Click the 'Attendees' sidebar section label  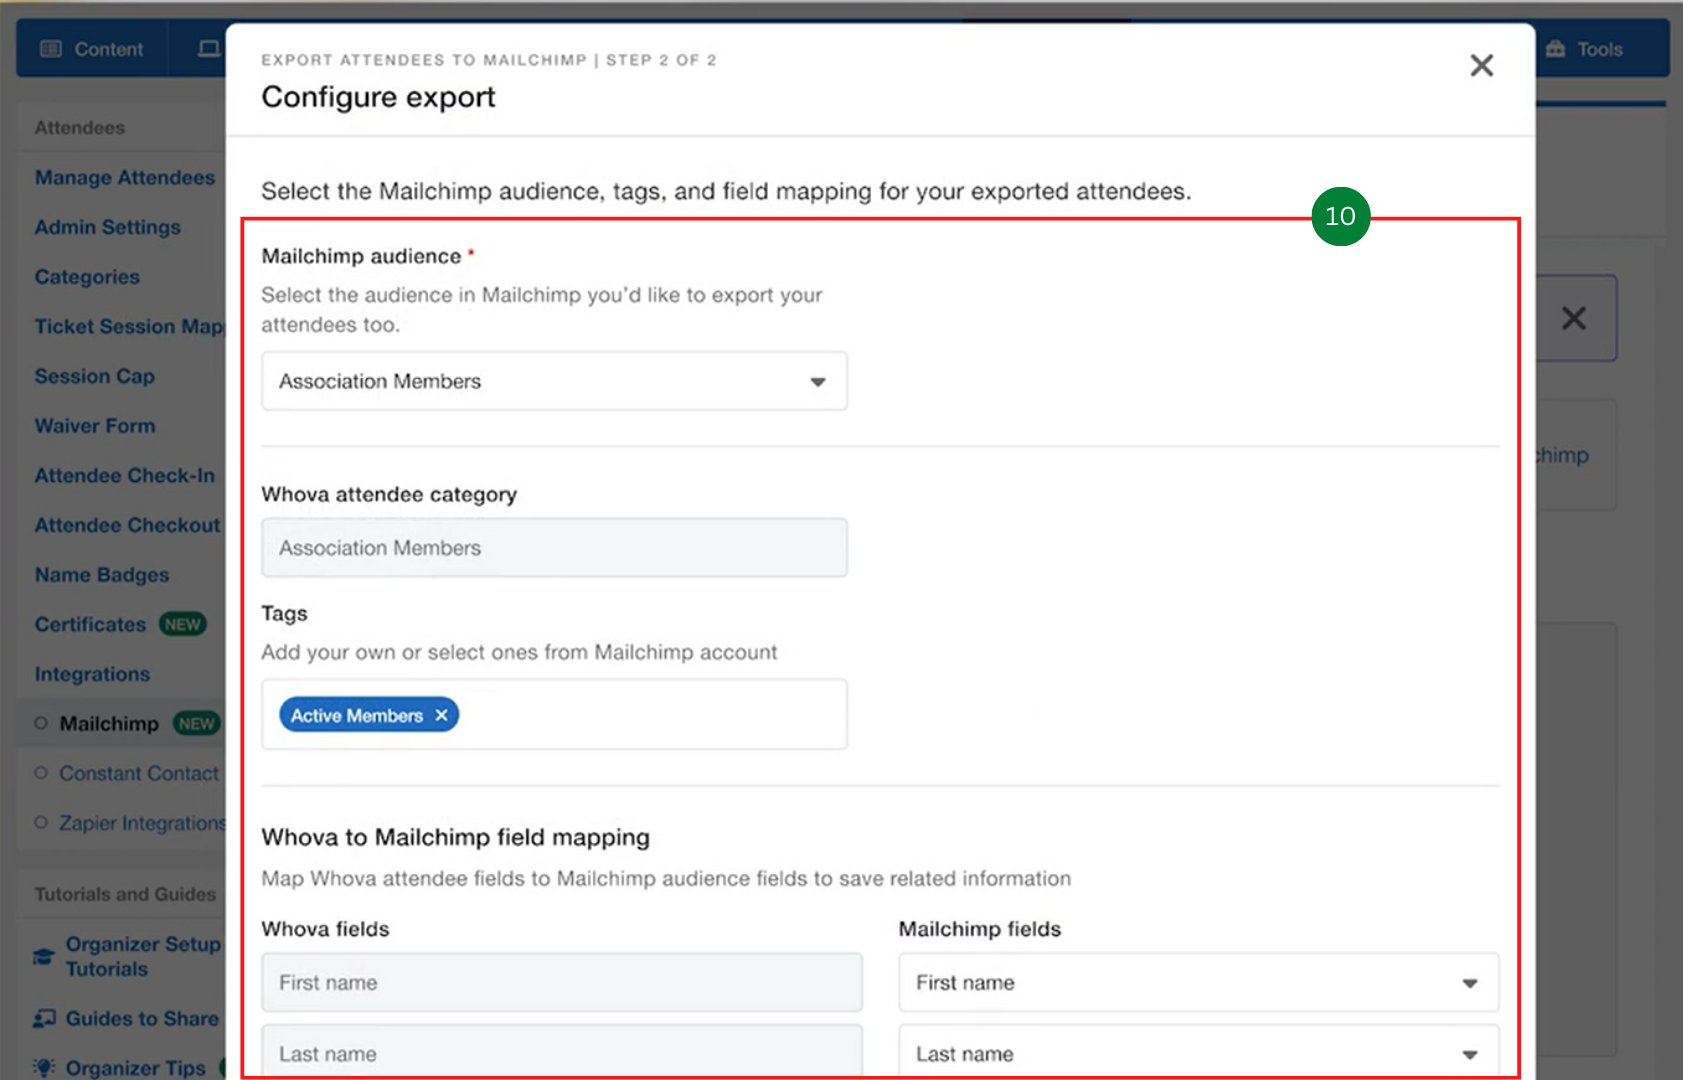(x=80, y=128)
